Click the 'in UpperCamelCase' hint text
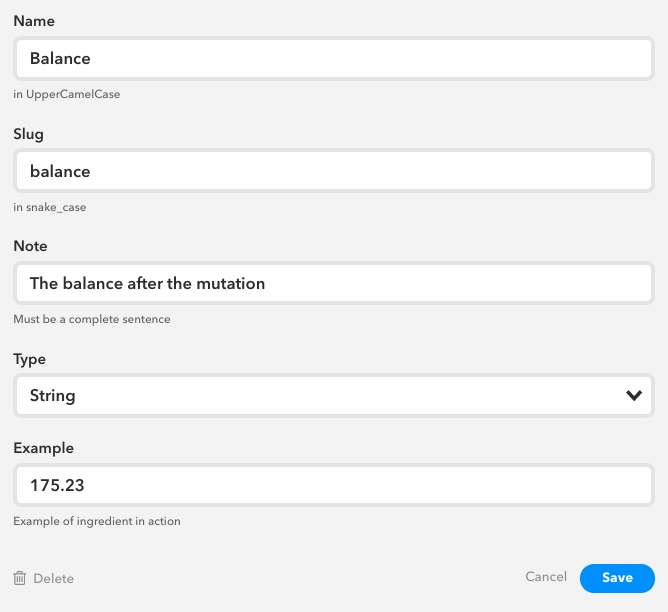This screenshot has height=612, width=668. (x=67, y=94)
